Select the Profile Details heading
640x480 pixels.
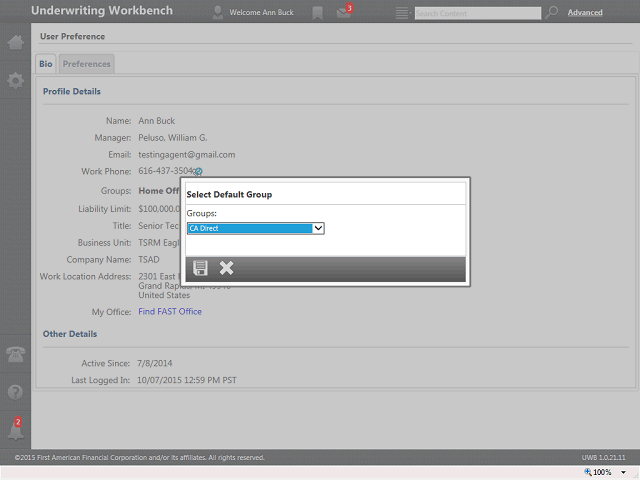[x=72, y=91]
